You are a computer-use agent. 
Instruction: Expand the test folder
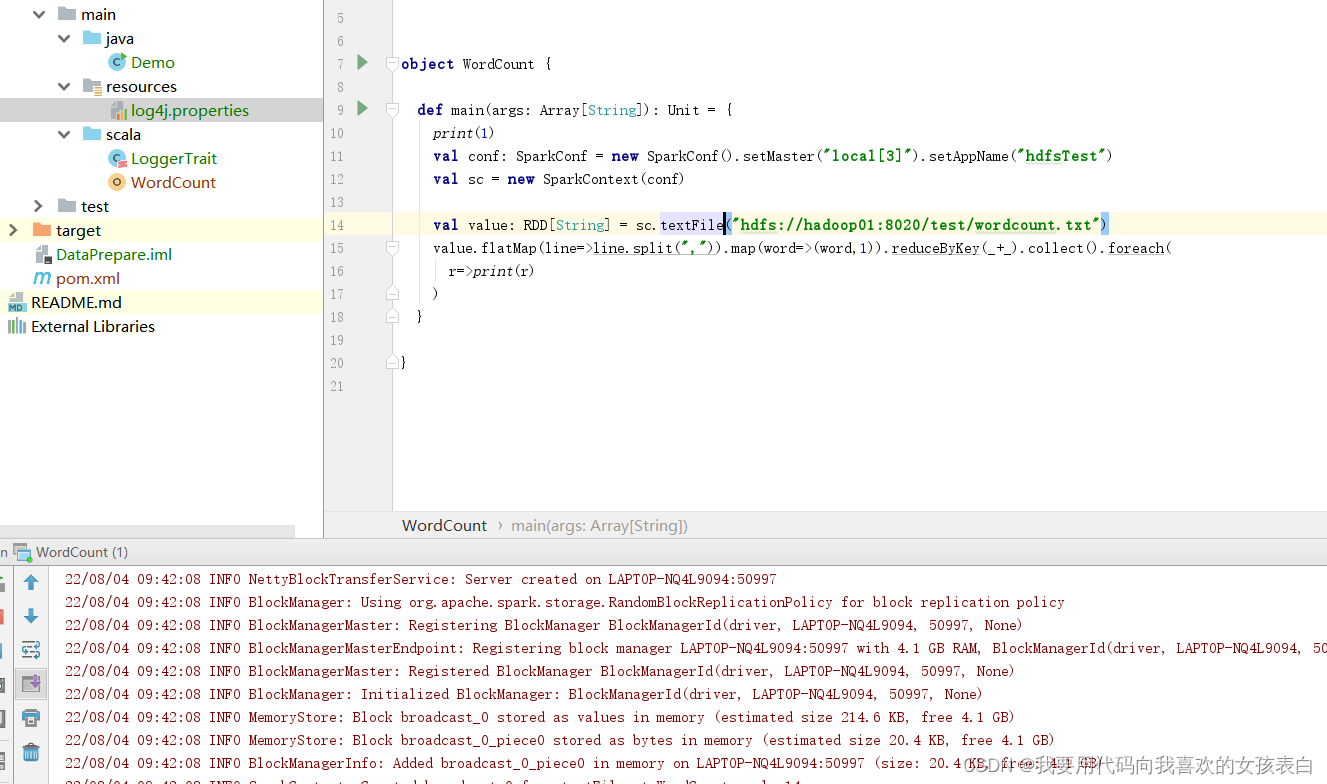click(x=39, y=206)
